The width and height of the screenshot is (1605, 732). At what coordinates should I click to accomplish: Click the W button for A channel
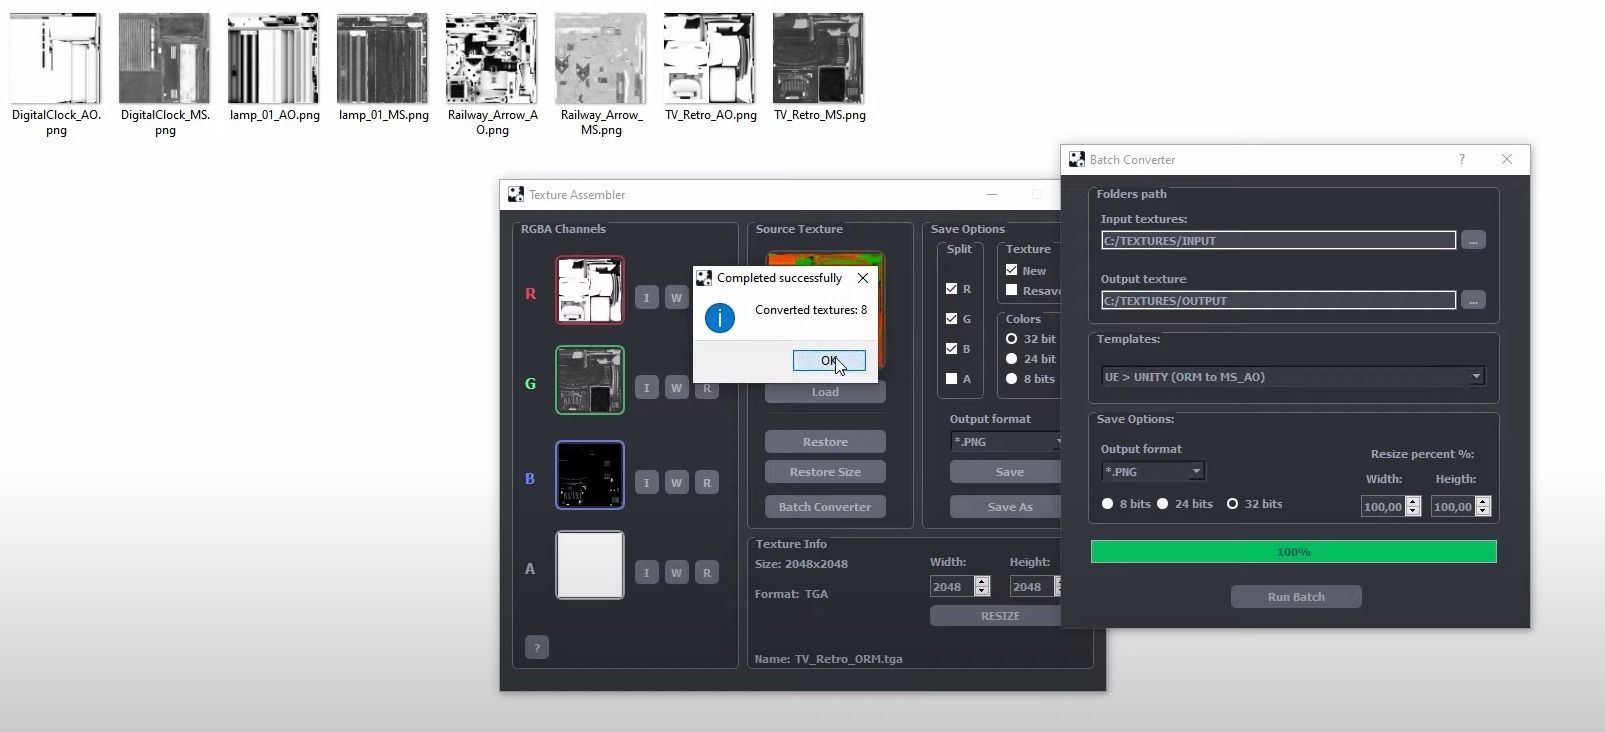[676, 572]
